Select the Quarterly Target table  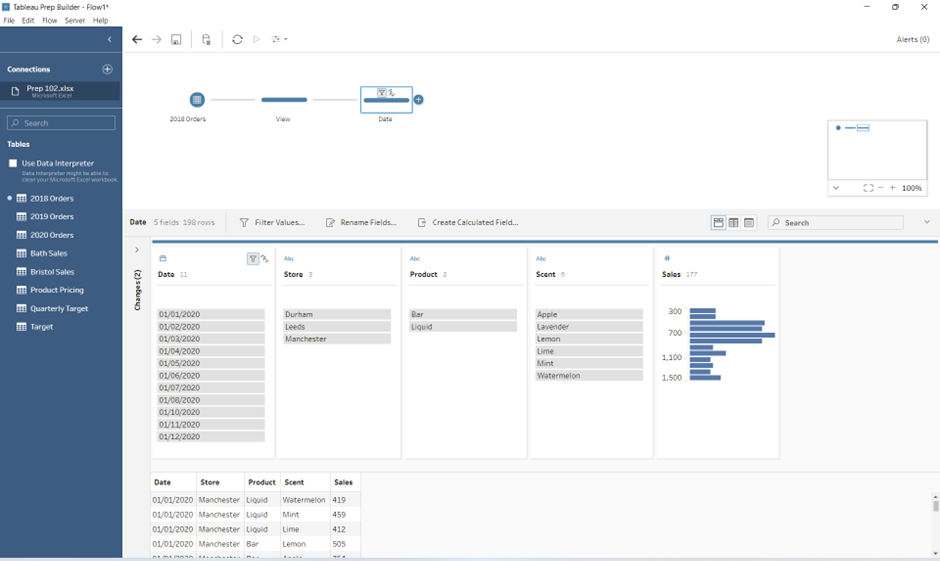point(58,309)
